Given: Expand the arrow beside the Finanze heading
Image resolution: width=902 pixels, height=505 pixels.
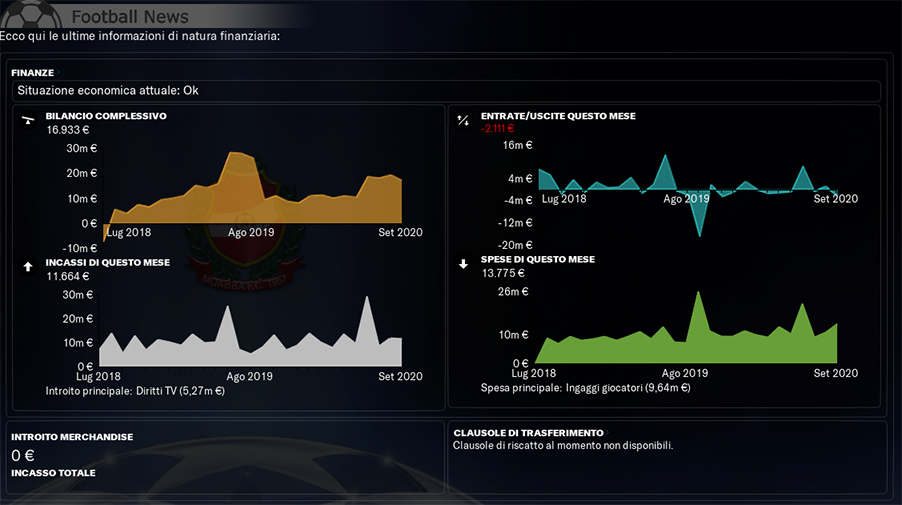Looking at the screenshot, I should click(58, 72).
